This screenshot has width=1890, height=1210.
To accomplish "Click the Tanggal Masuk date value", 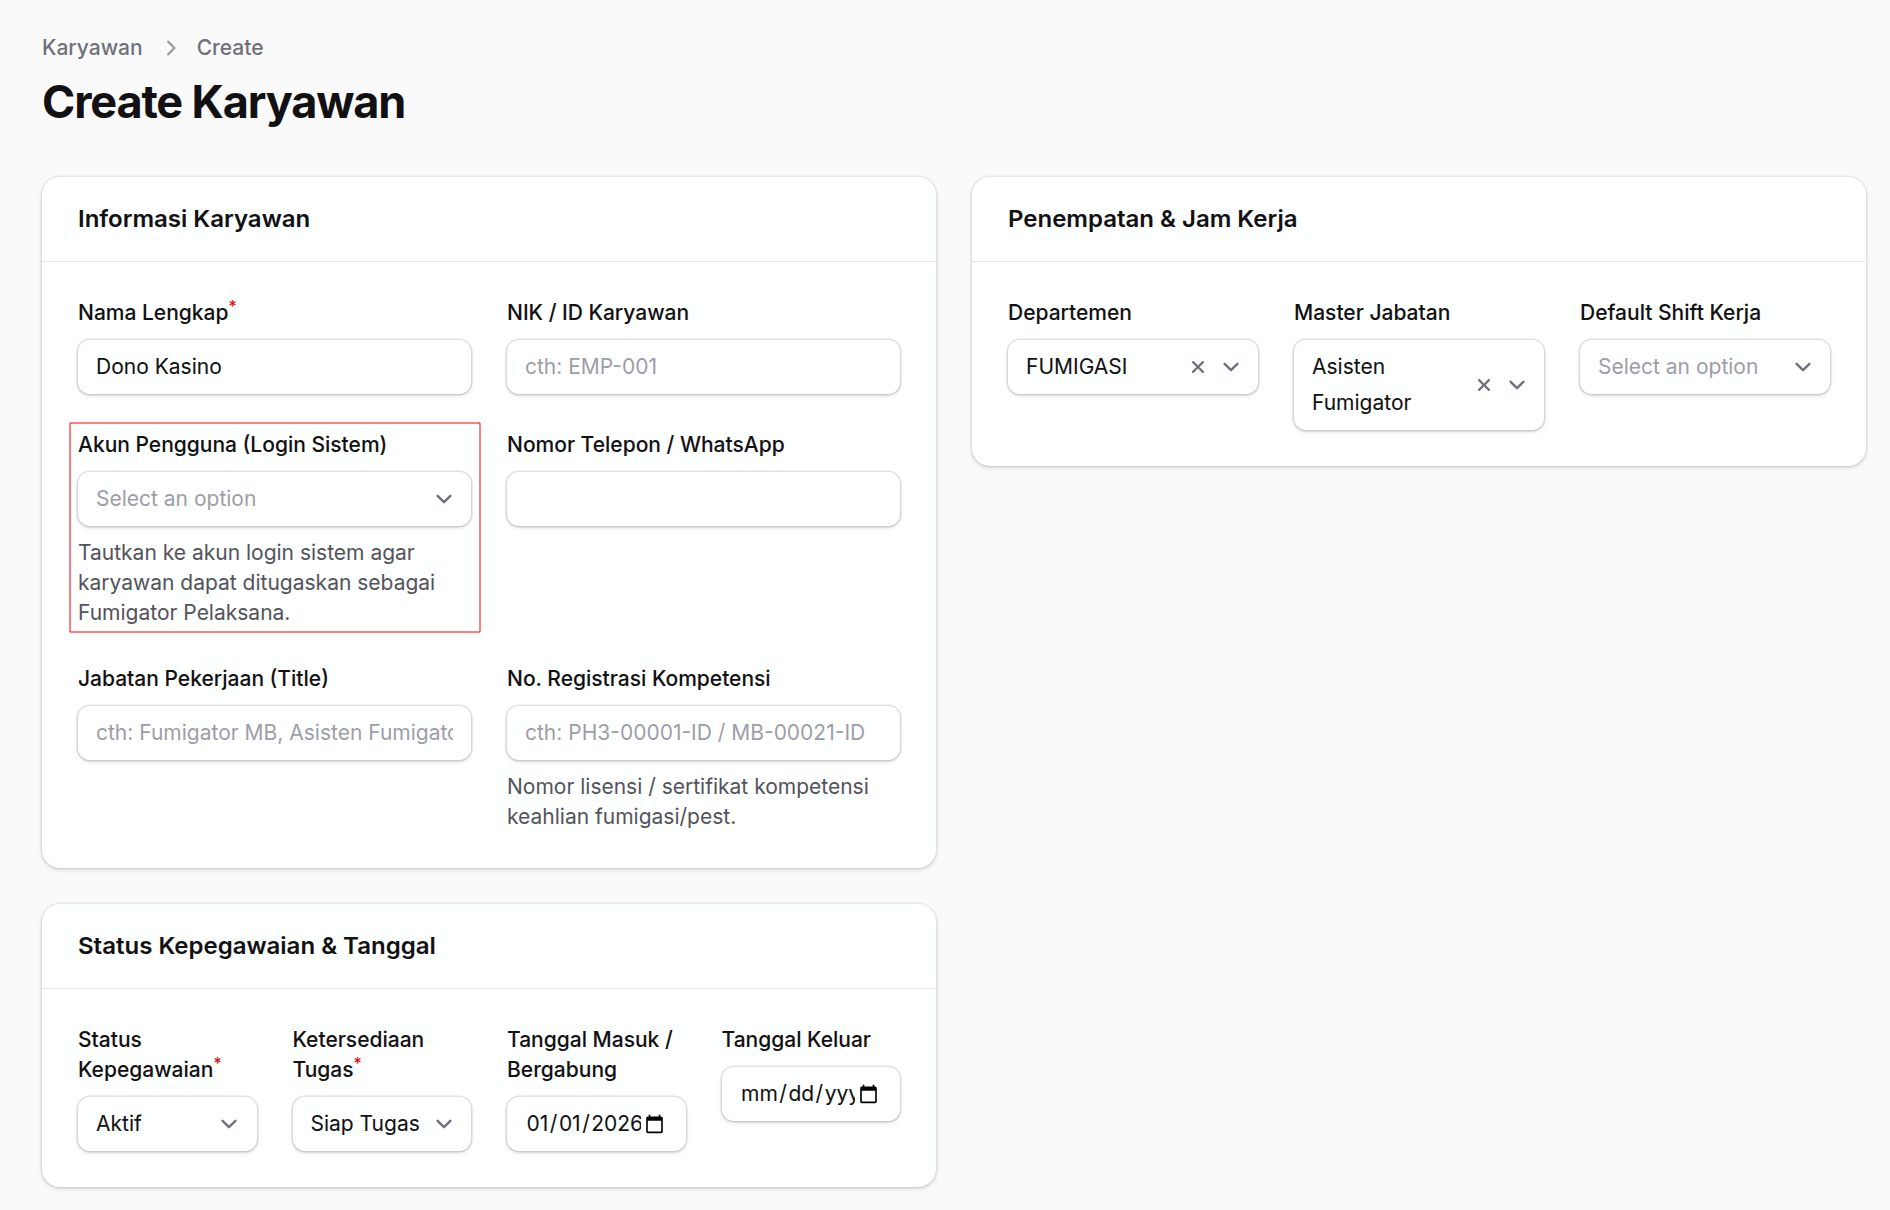I will pos(584,1124).
